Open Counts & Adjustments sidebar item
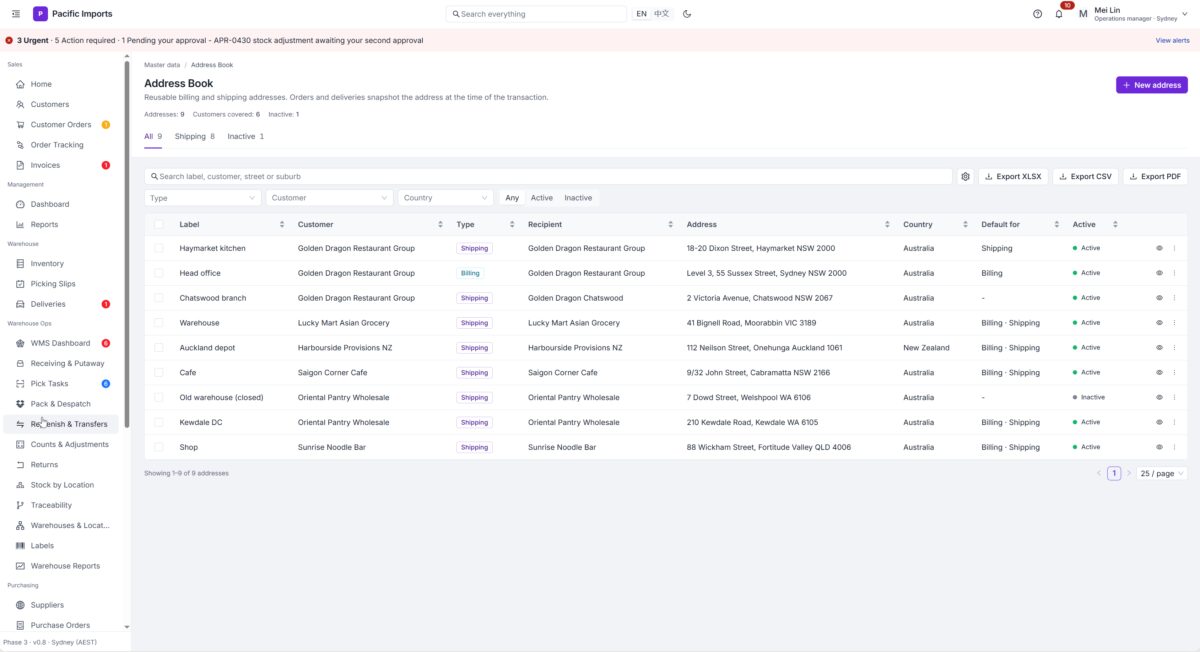This screenshot has height=652, width=1200. coord(62,444)
